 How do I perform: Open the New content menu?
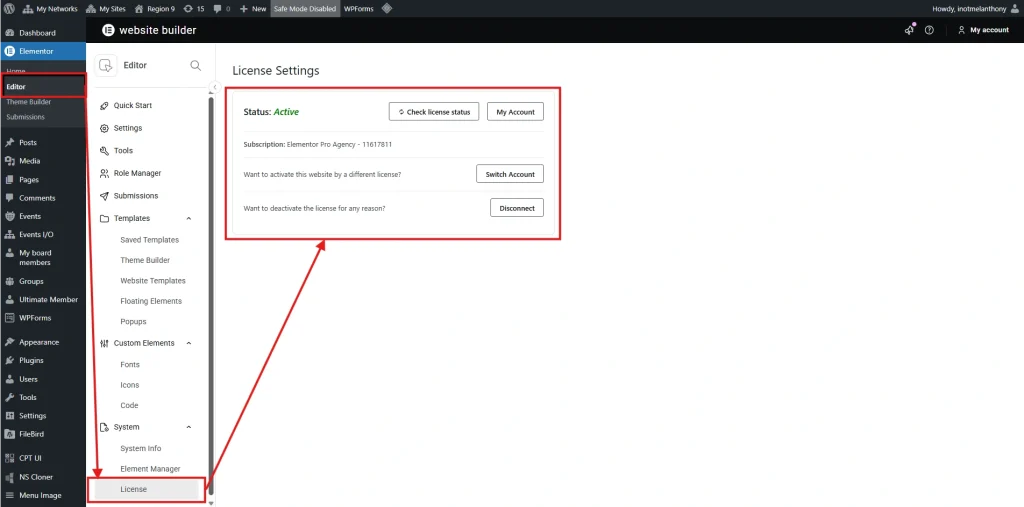[x=253, y=9]
